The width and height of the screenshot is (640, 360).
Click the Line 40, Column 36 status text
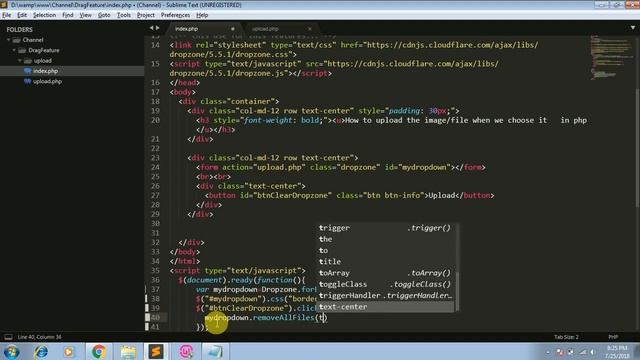click(39, 337)
